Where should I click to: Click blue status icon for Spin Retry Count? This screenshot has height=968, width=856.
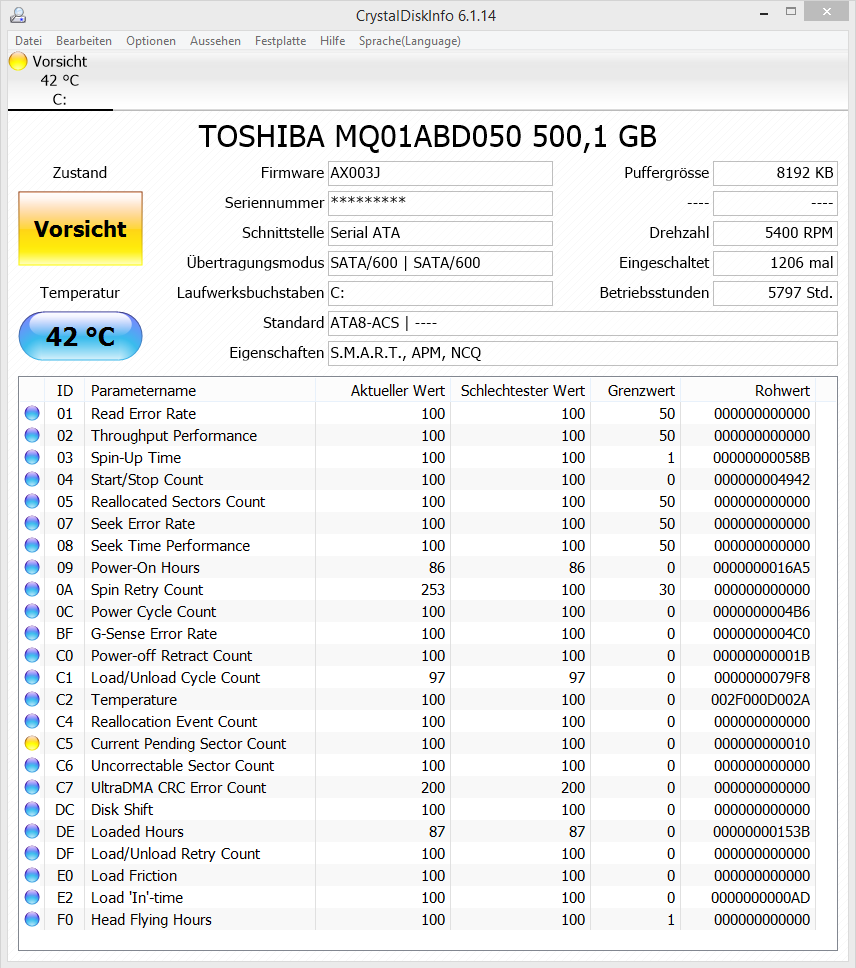point(32,590)
